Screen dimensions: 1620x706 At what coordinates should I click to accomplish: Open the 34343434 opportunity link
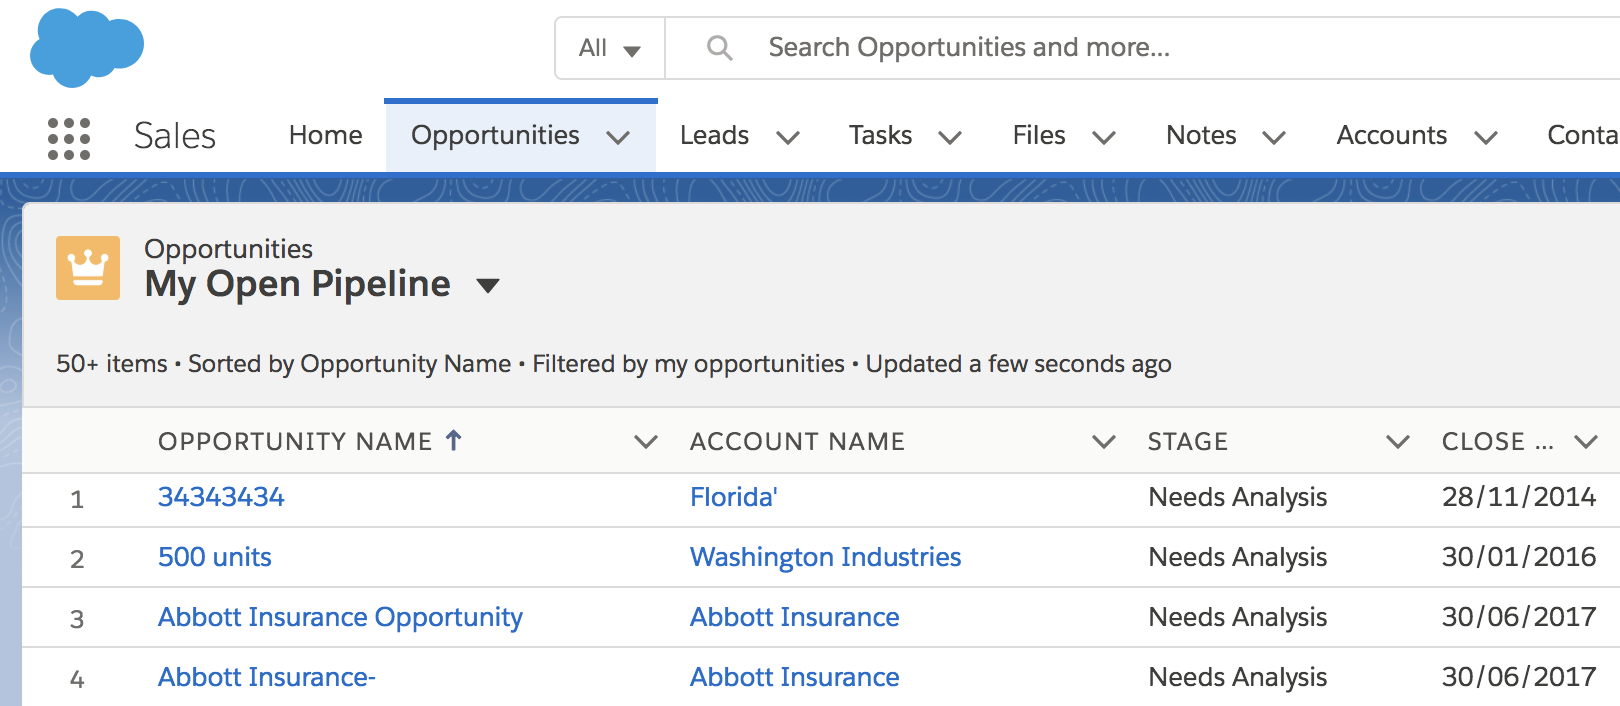point(221,497)
